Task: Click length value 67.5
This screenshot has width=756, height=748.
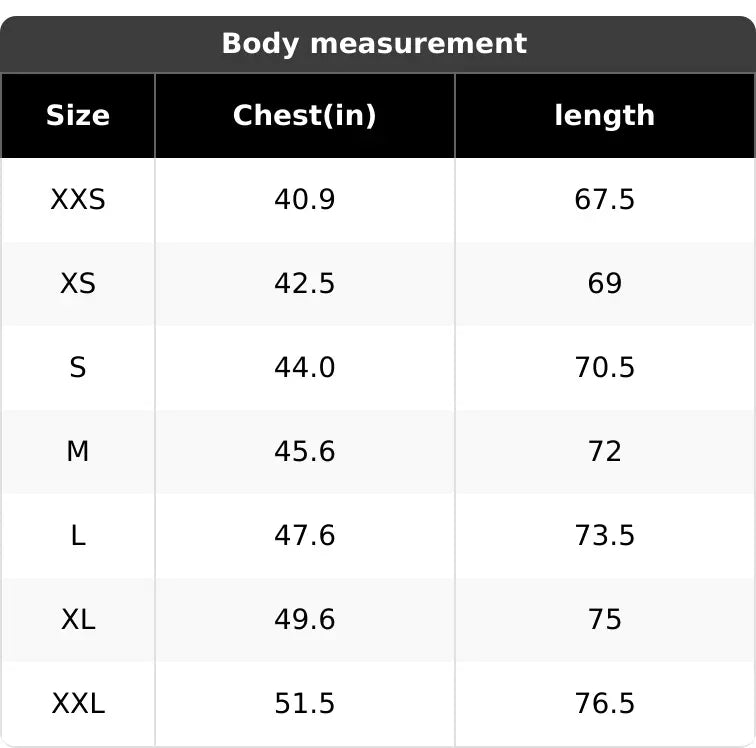Action: (x=605, y=199)
